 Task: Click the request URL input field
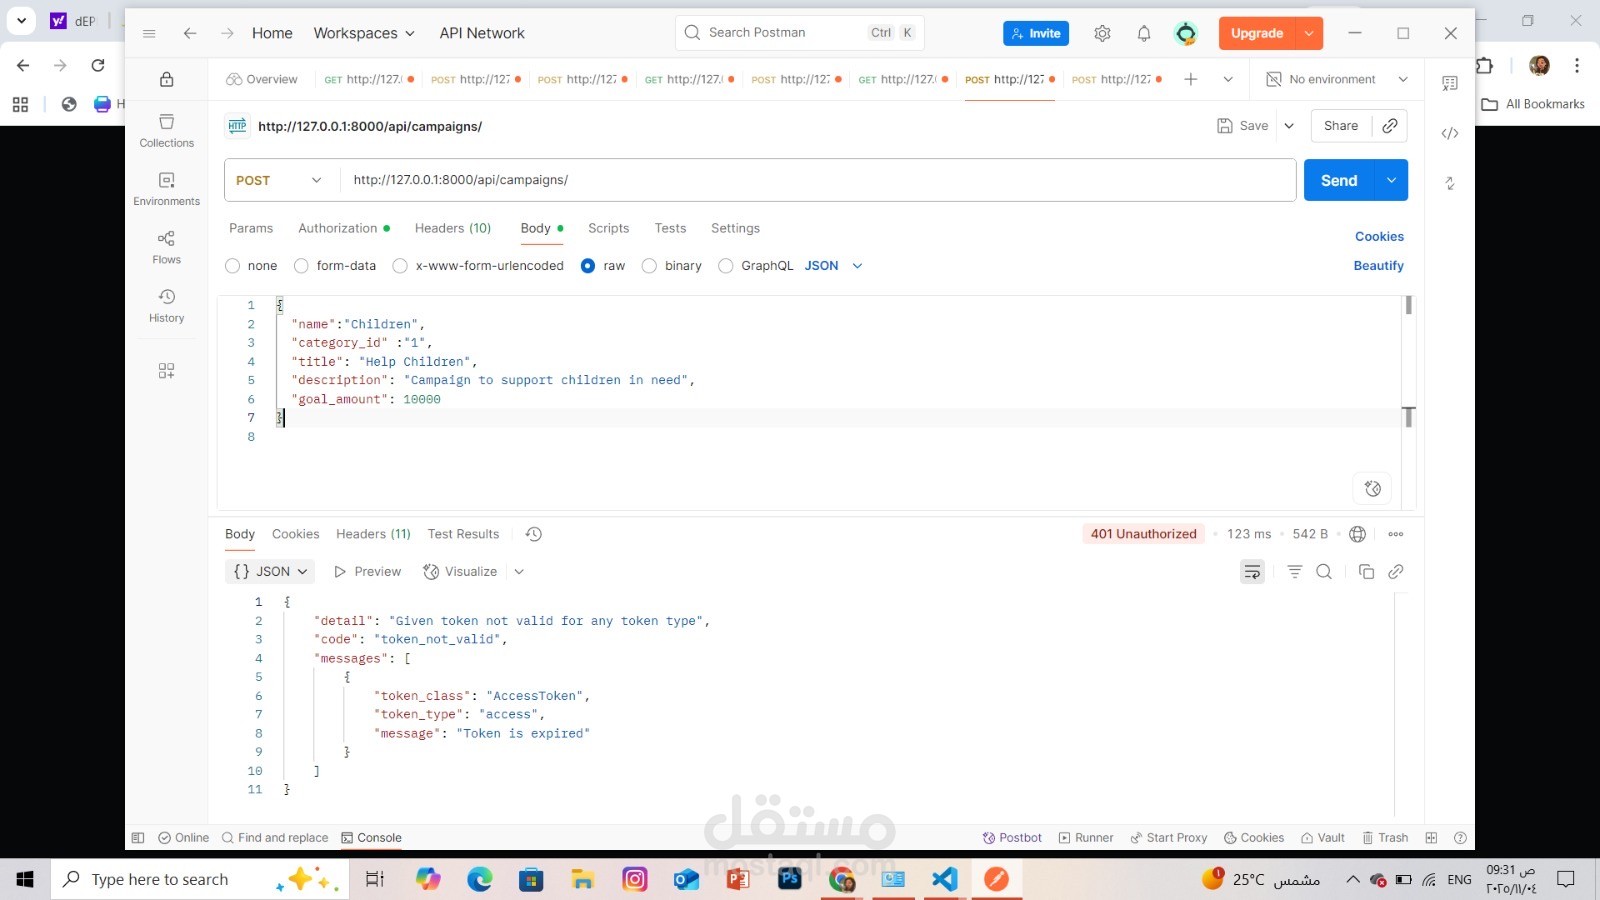(x=818, y=180)
